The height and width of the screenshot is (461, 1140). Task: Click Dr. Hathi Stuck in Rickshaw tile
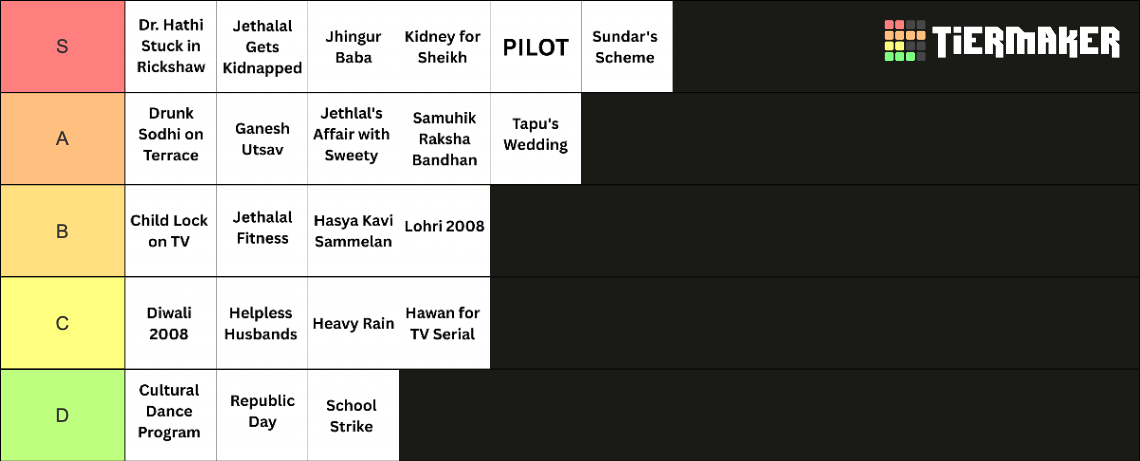click(x=171, y=47)
